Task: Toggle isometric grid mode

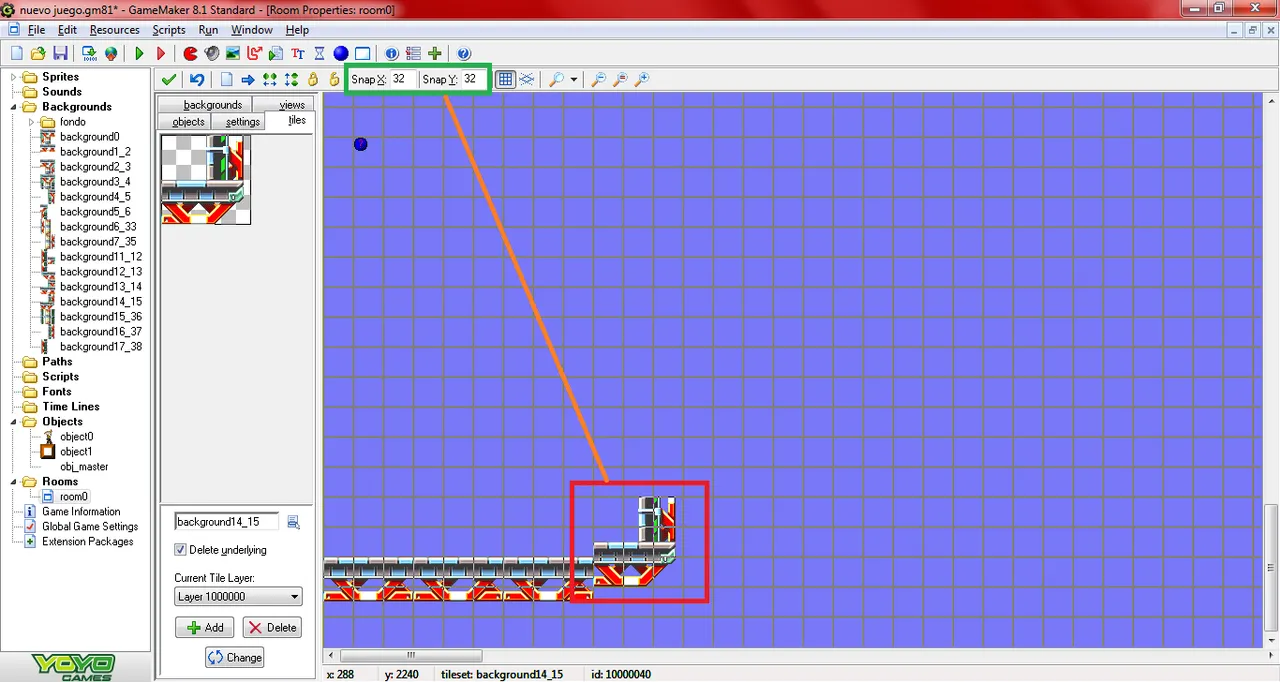Action: [527, 79]
